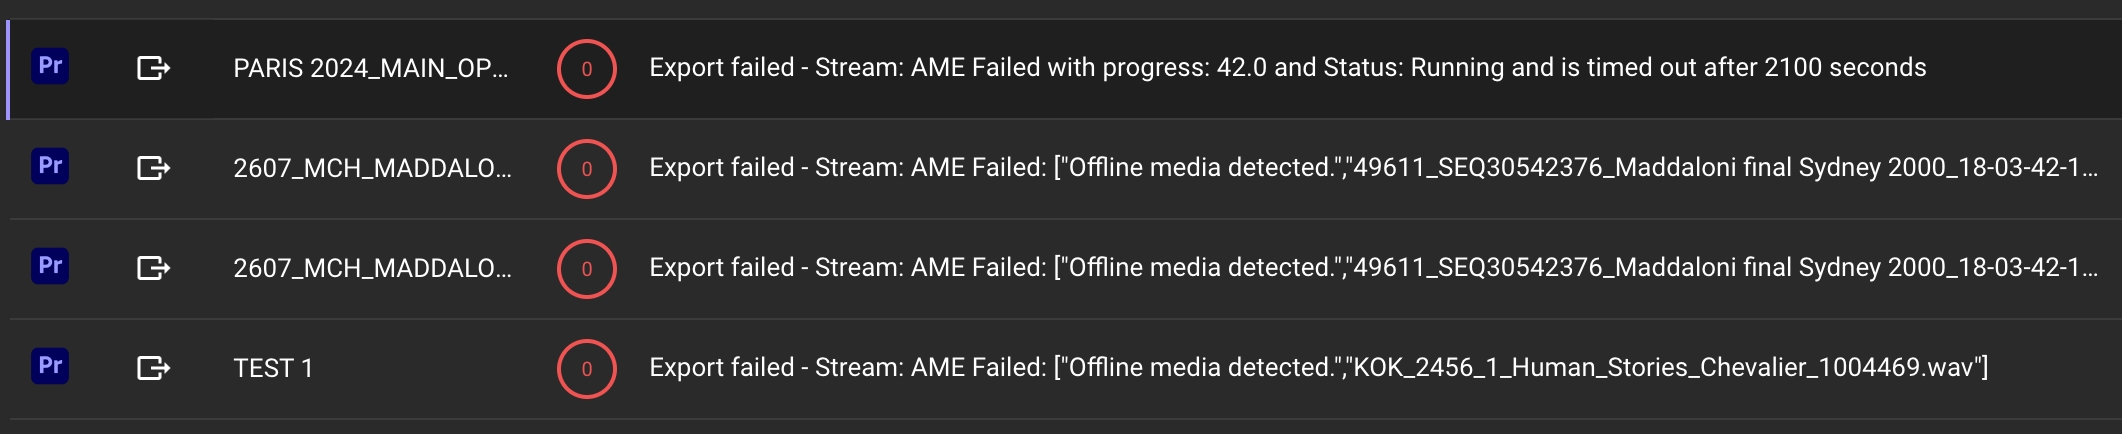Viewport: 2122px width, 434px height.
Task: Click Premiere Pro icon in first 2607_MCH_MADDALO row
Action: [x=50, y=167]
